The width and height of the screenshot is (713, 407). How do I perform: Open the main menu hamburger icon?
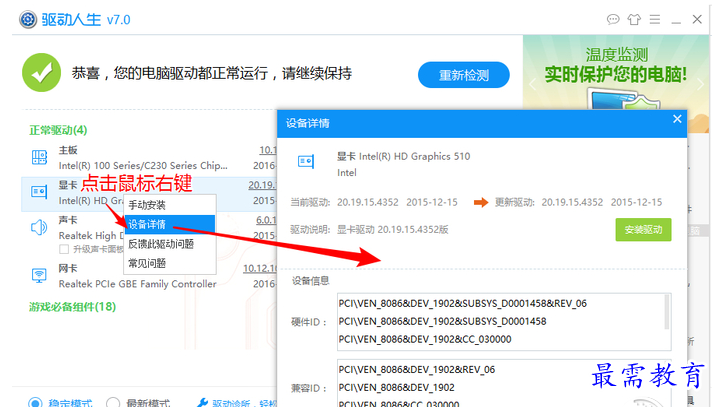655,20
